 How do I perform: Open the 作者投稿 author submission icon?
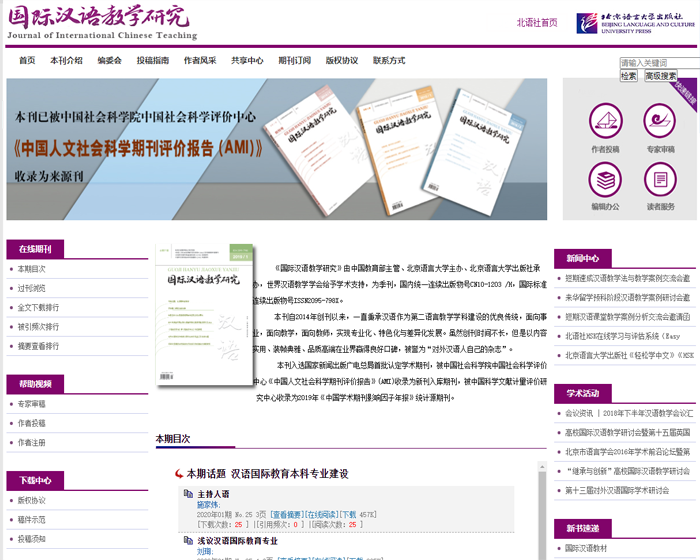[605, 121]
